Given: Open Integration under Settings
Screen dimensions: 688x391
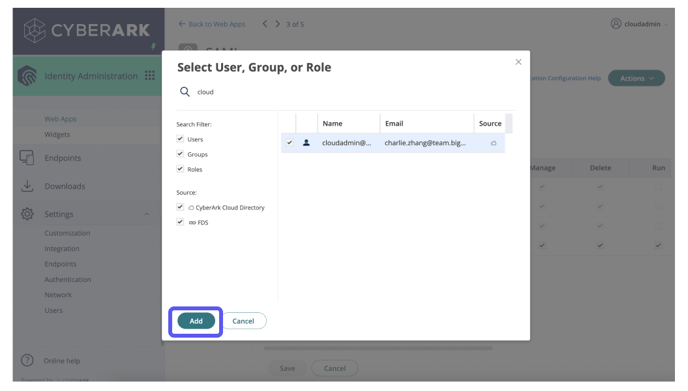Looking at the screenshot, I should (x=62, y=248).
